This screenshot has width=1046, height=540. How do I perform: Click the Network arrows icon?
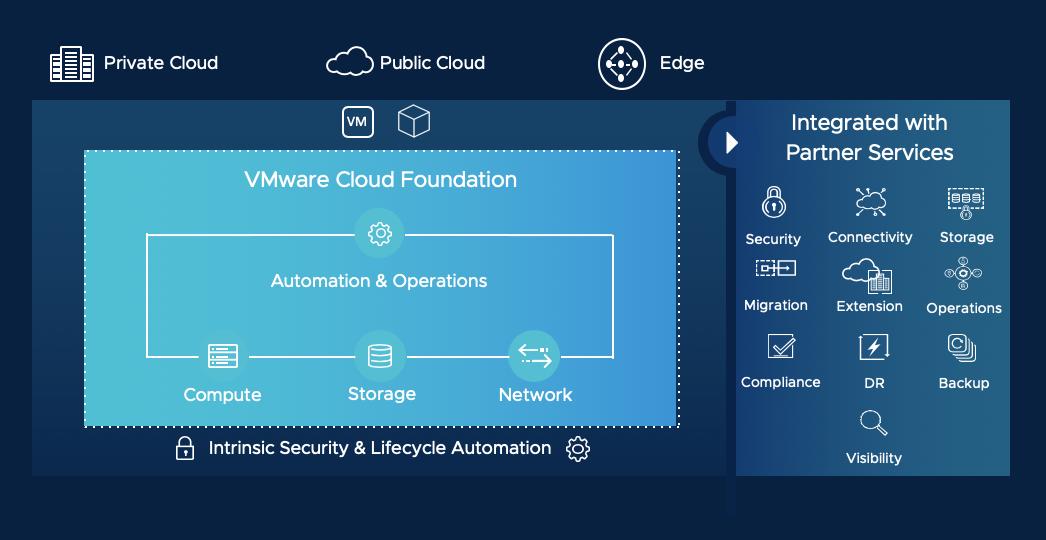[534, 356]
